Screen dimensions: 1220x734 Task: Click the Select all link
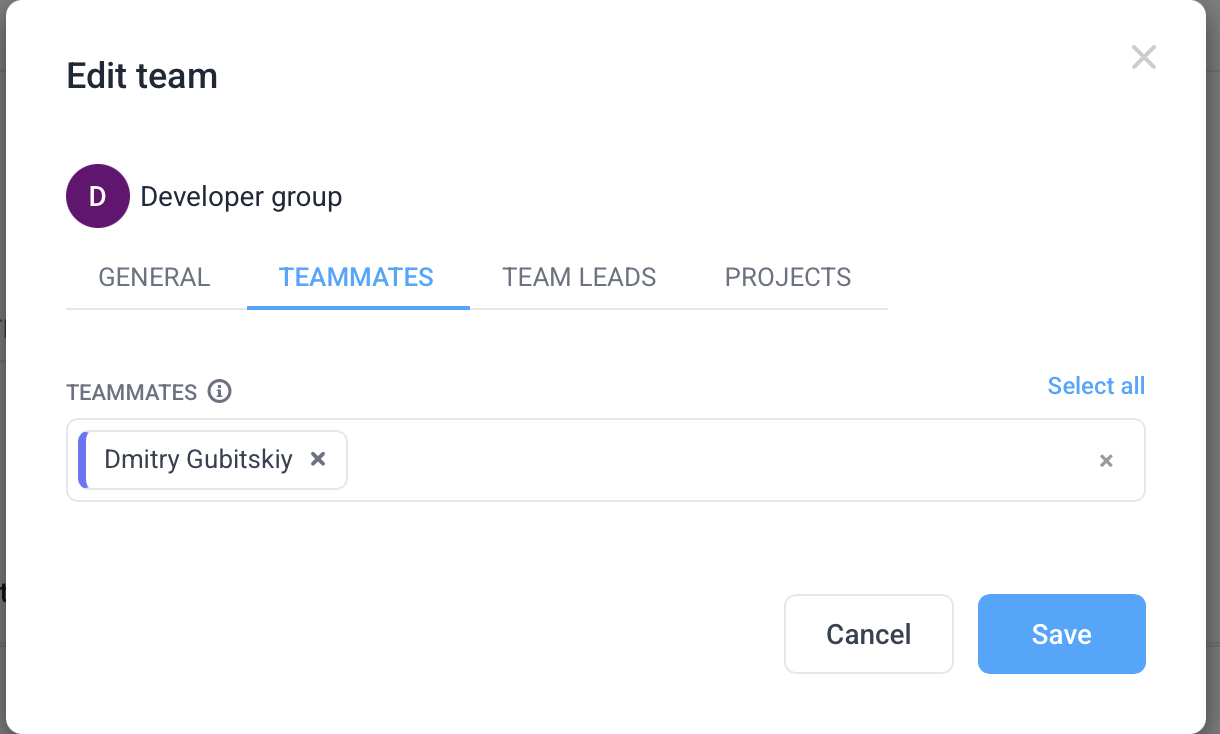[x=1096, y=386]
